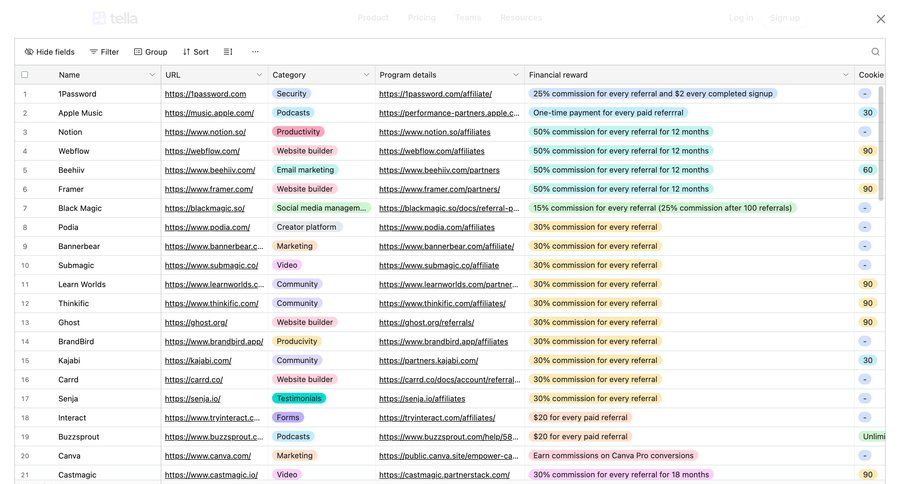Open the notion.so affiliates link
This screenshot has height=484, width=900.
(x=435, y=132)
